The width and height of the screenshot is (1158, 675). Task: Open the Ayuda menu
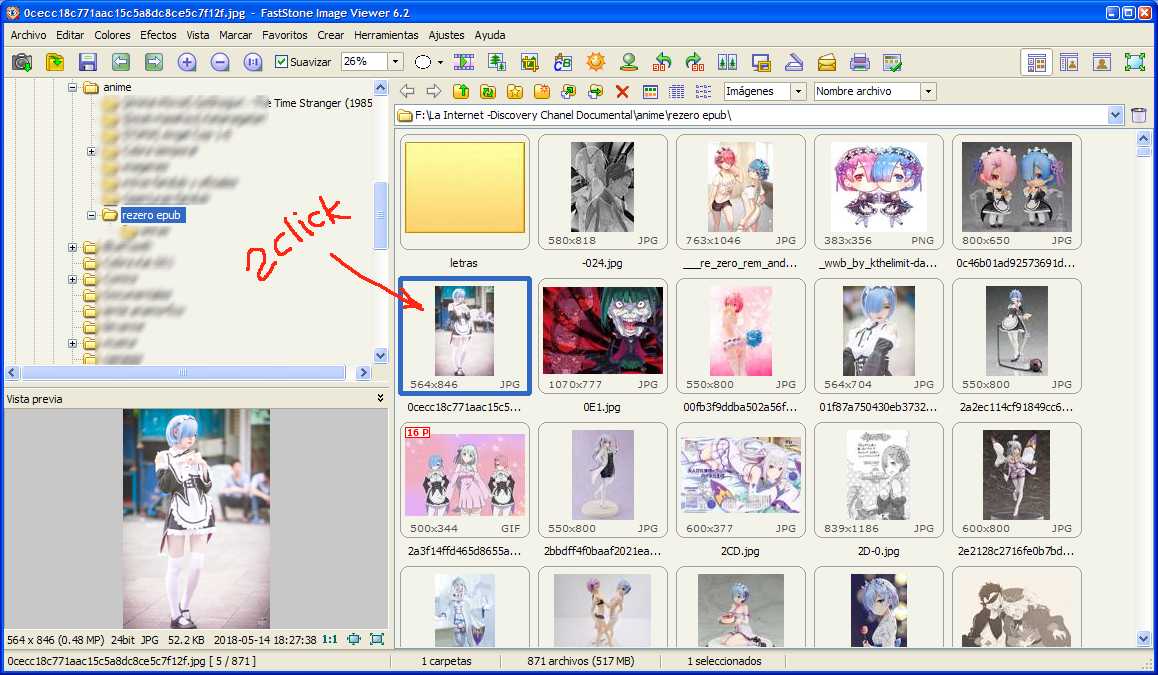(490, 35)
